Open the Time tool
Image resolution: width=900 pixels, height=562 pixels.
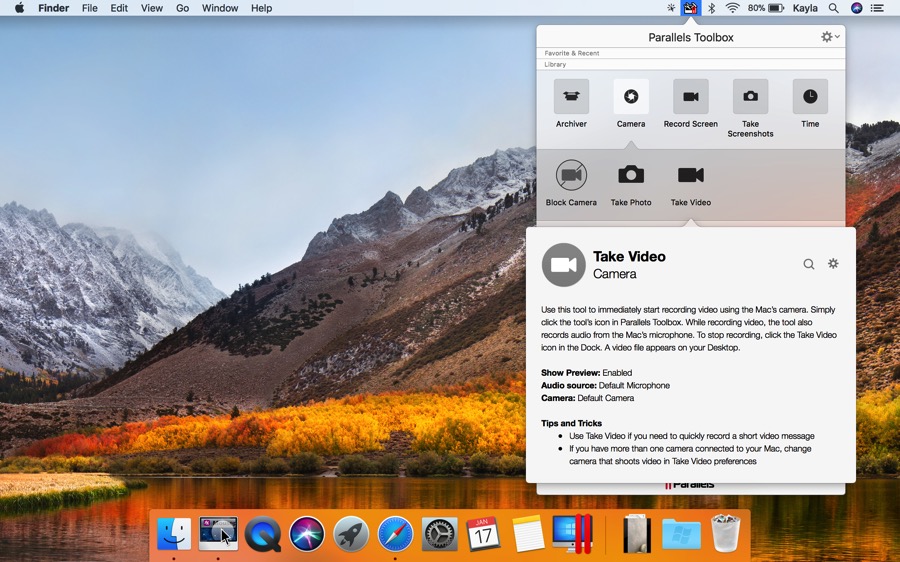[810, 97]
